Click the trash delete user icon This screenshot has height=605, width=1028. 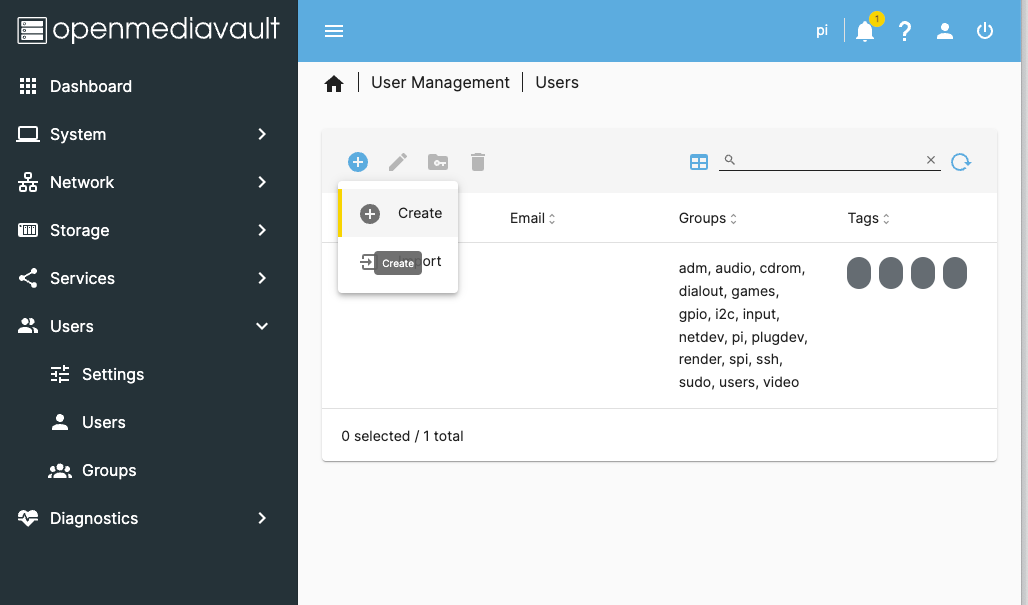(478, 162)
